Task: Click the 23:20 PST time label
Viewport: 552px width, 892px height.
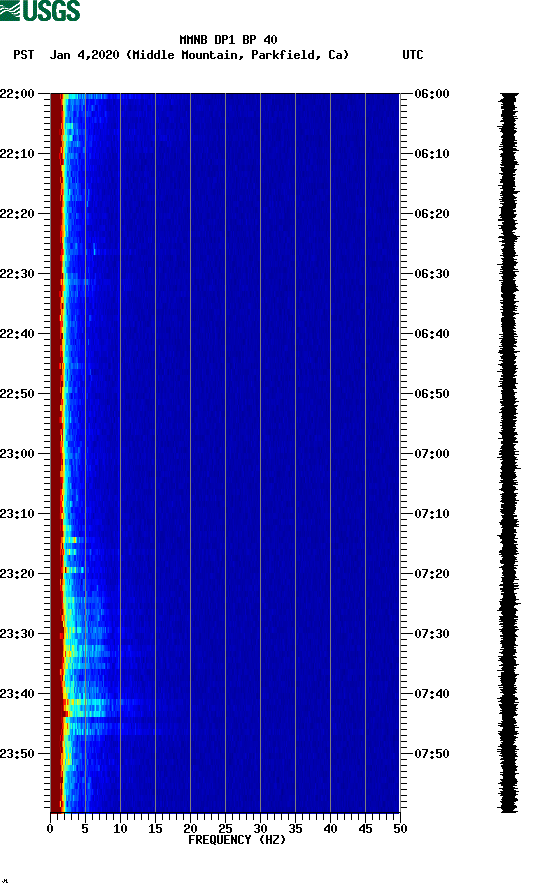Action: [17, 574]
